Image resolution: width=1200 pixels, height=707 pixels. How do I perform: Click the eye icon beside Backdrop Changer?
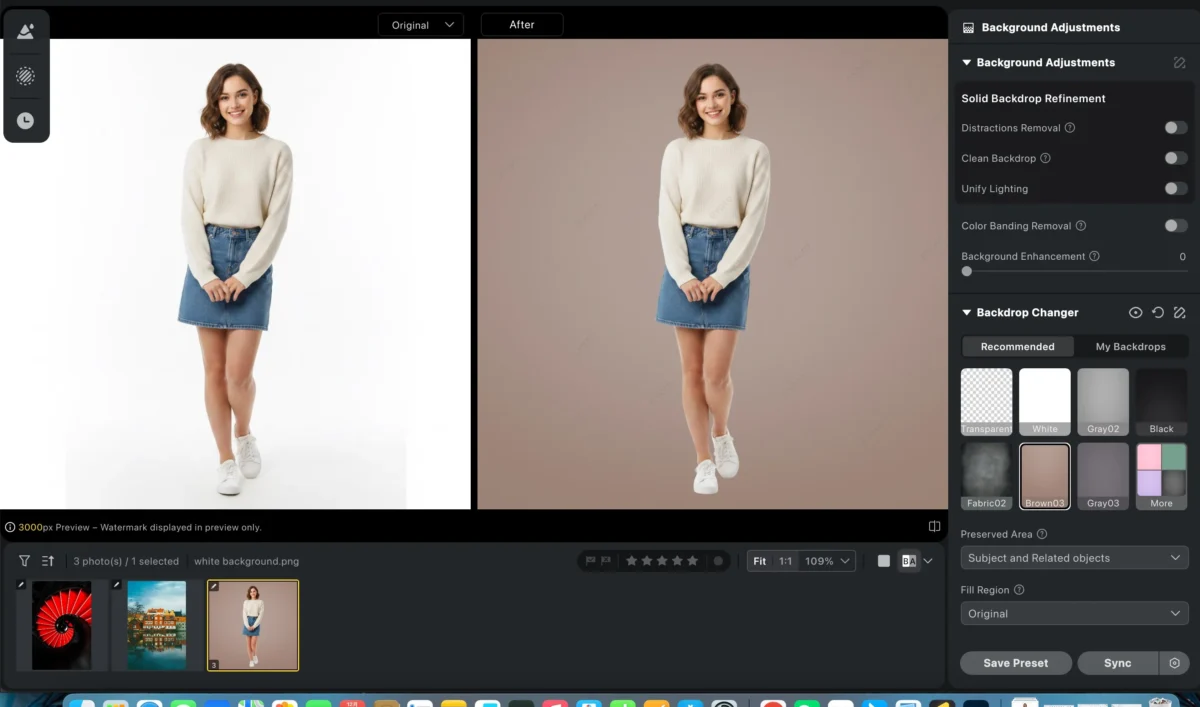(1135, 312)
